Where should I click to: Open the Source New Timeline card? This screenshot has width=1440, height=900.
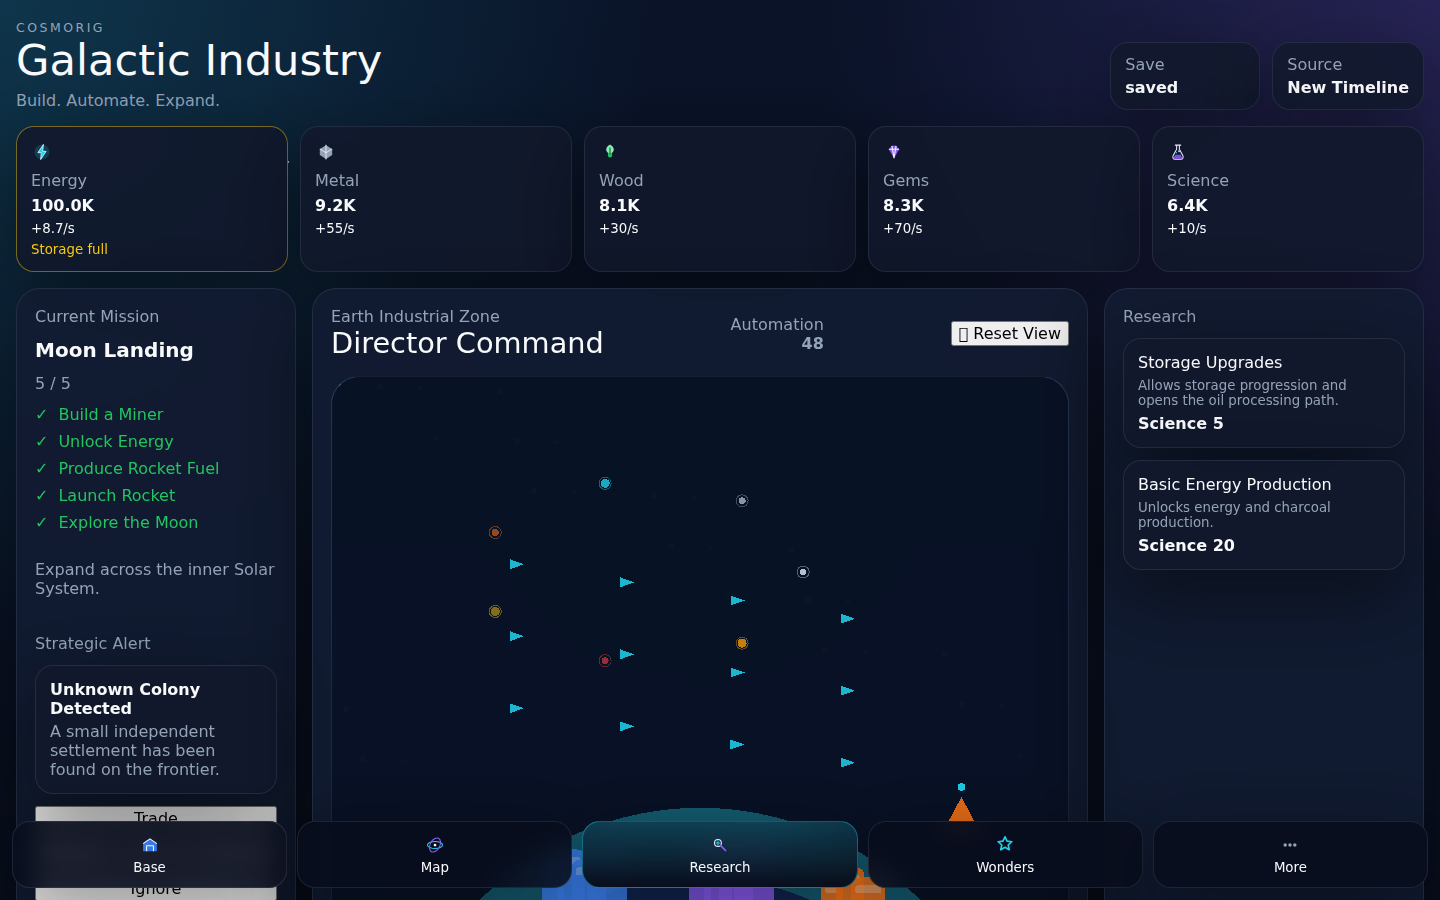(x=1348, y=76)
